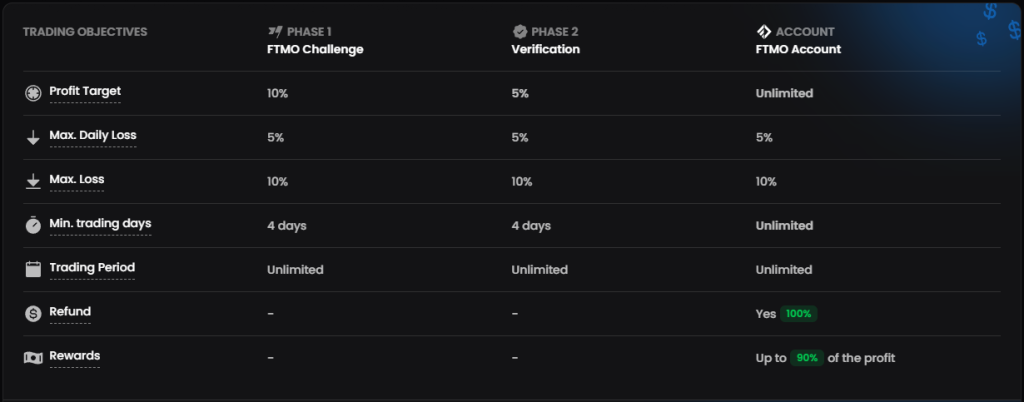
Task: Click the Phase 2 verification badge icon
Action: pyautogui.click(x=520, y=32)
